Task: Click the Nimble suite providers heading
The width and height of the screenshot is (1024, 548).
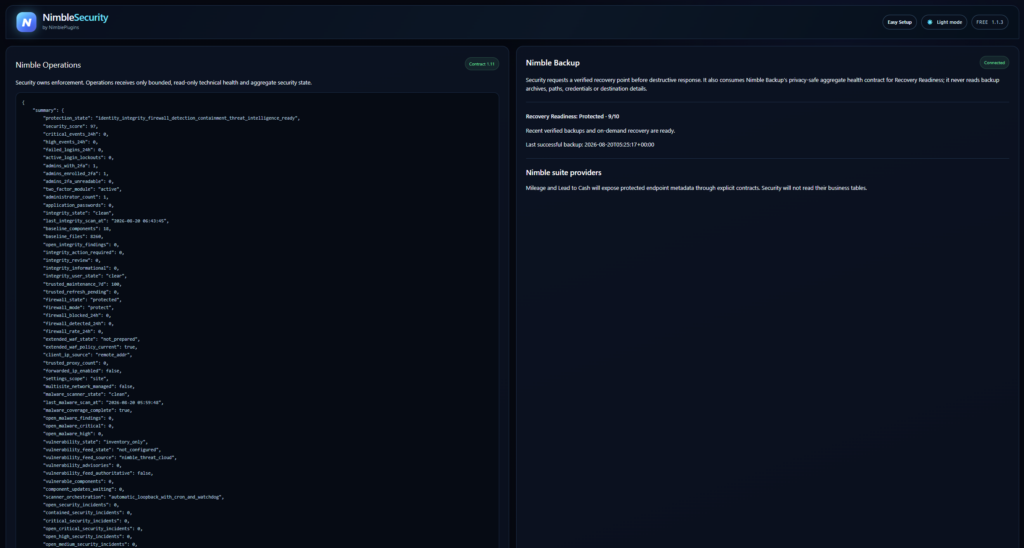Action: (564, 172)
